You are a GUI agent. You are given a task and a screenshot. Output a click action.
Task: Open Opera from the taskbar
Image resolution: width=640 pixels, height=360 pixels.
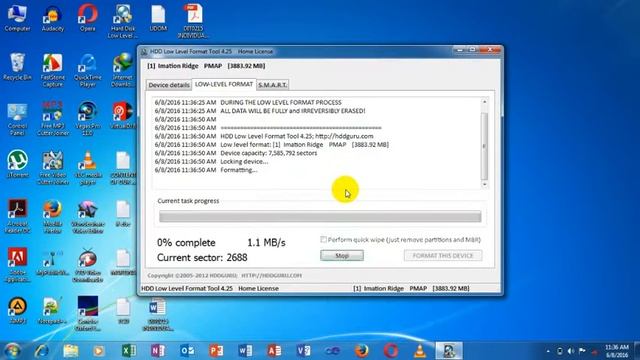(391, 351)
